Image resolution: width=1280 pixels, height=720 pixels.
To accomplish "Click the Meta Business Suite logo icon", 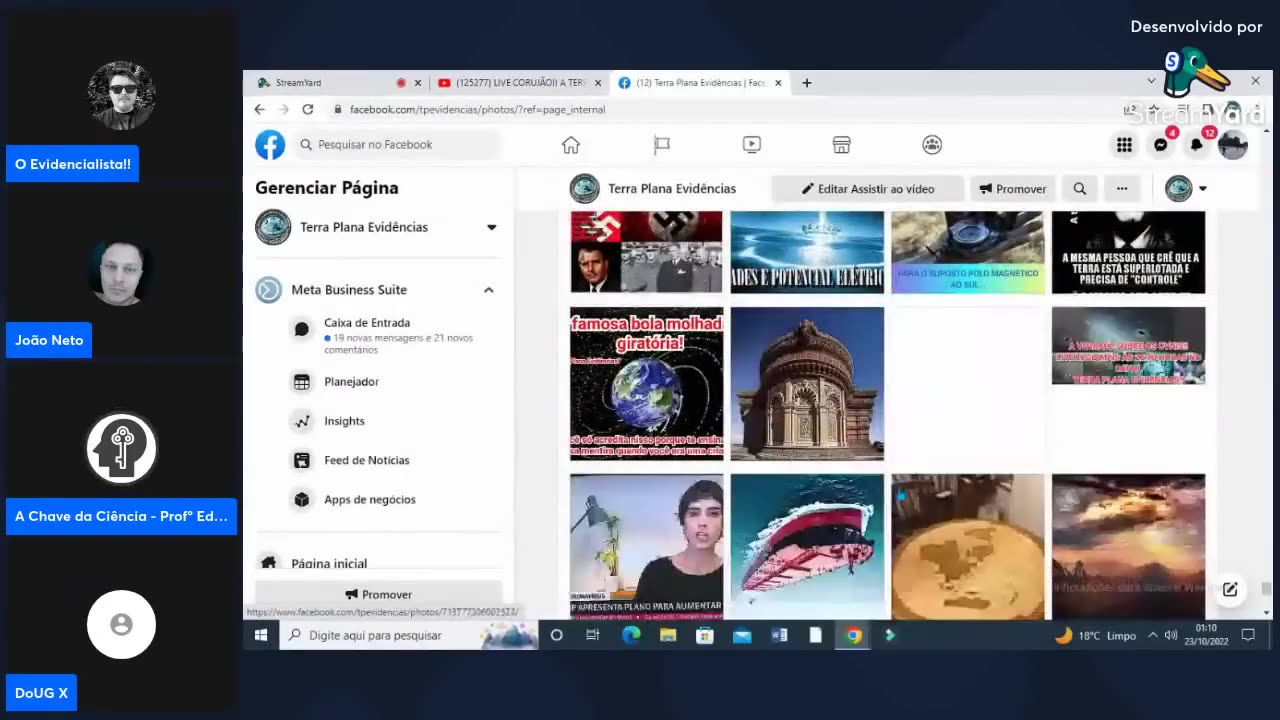I will point(268,290).
